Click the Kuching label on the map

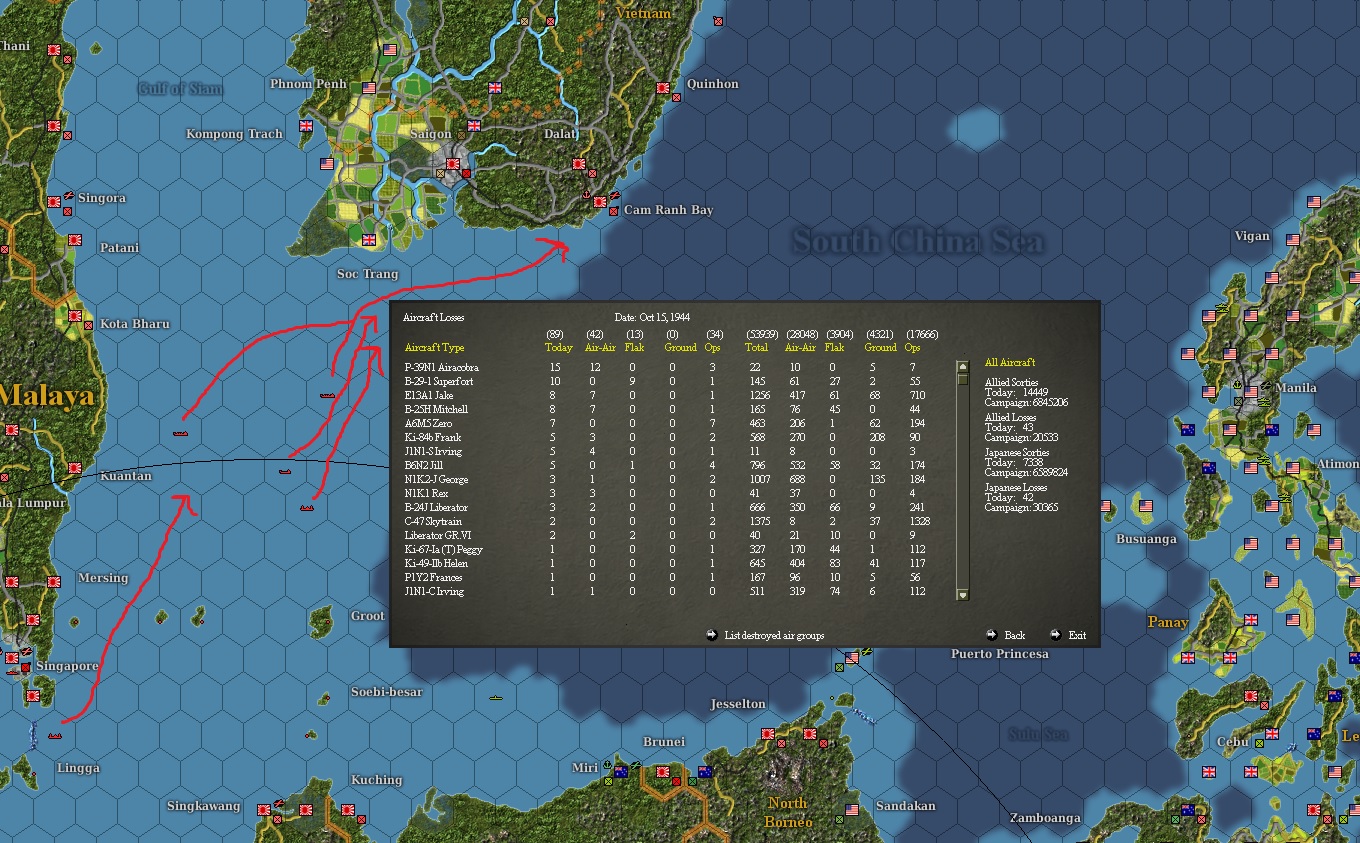[x=376, y=780]
